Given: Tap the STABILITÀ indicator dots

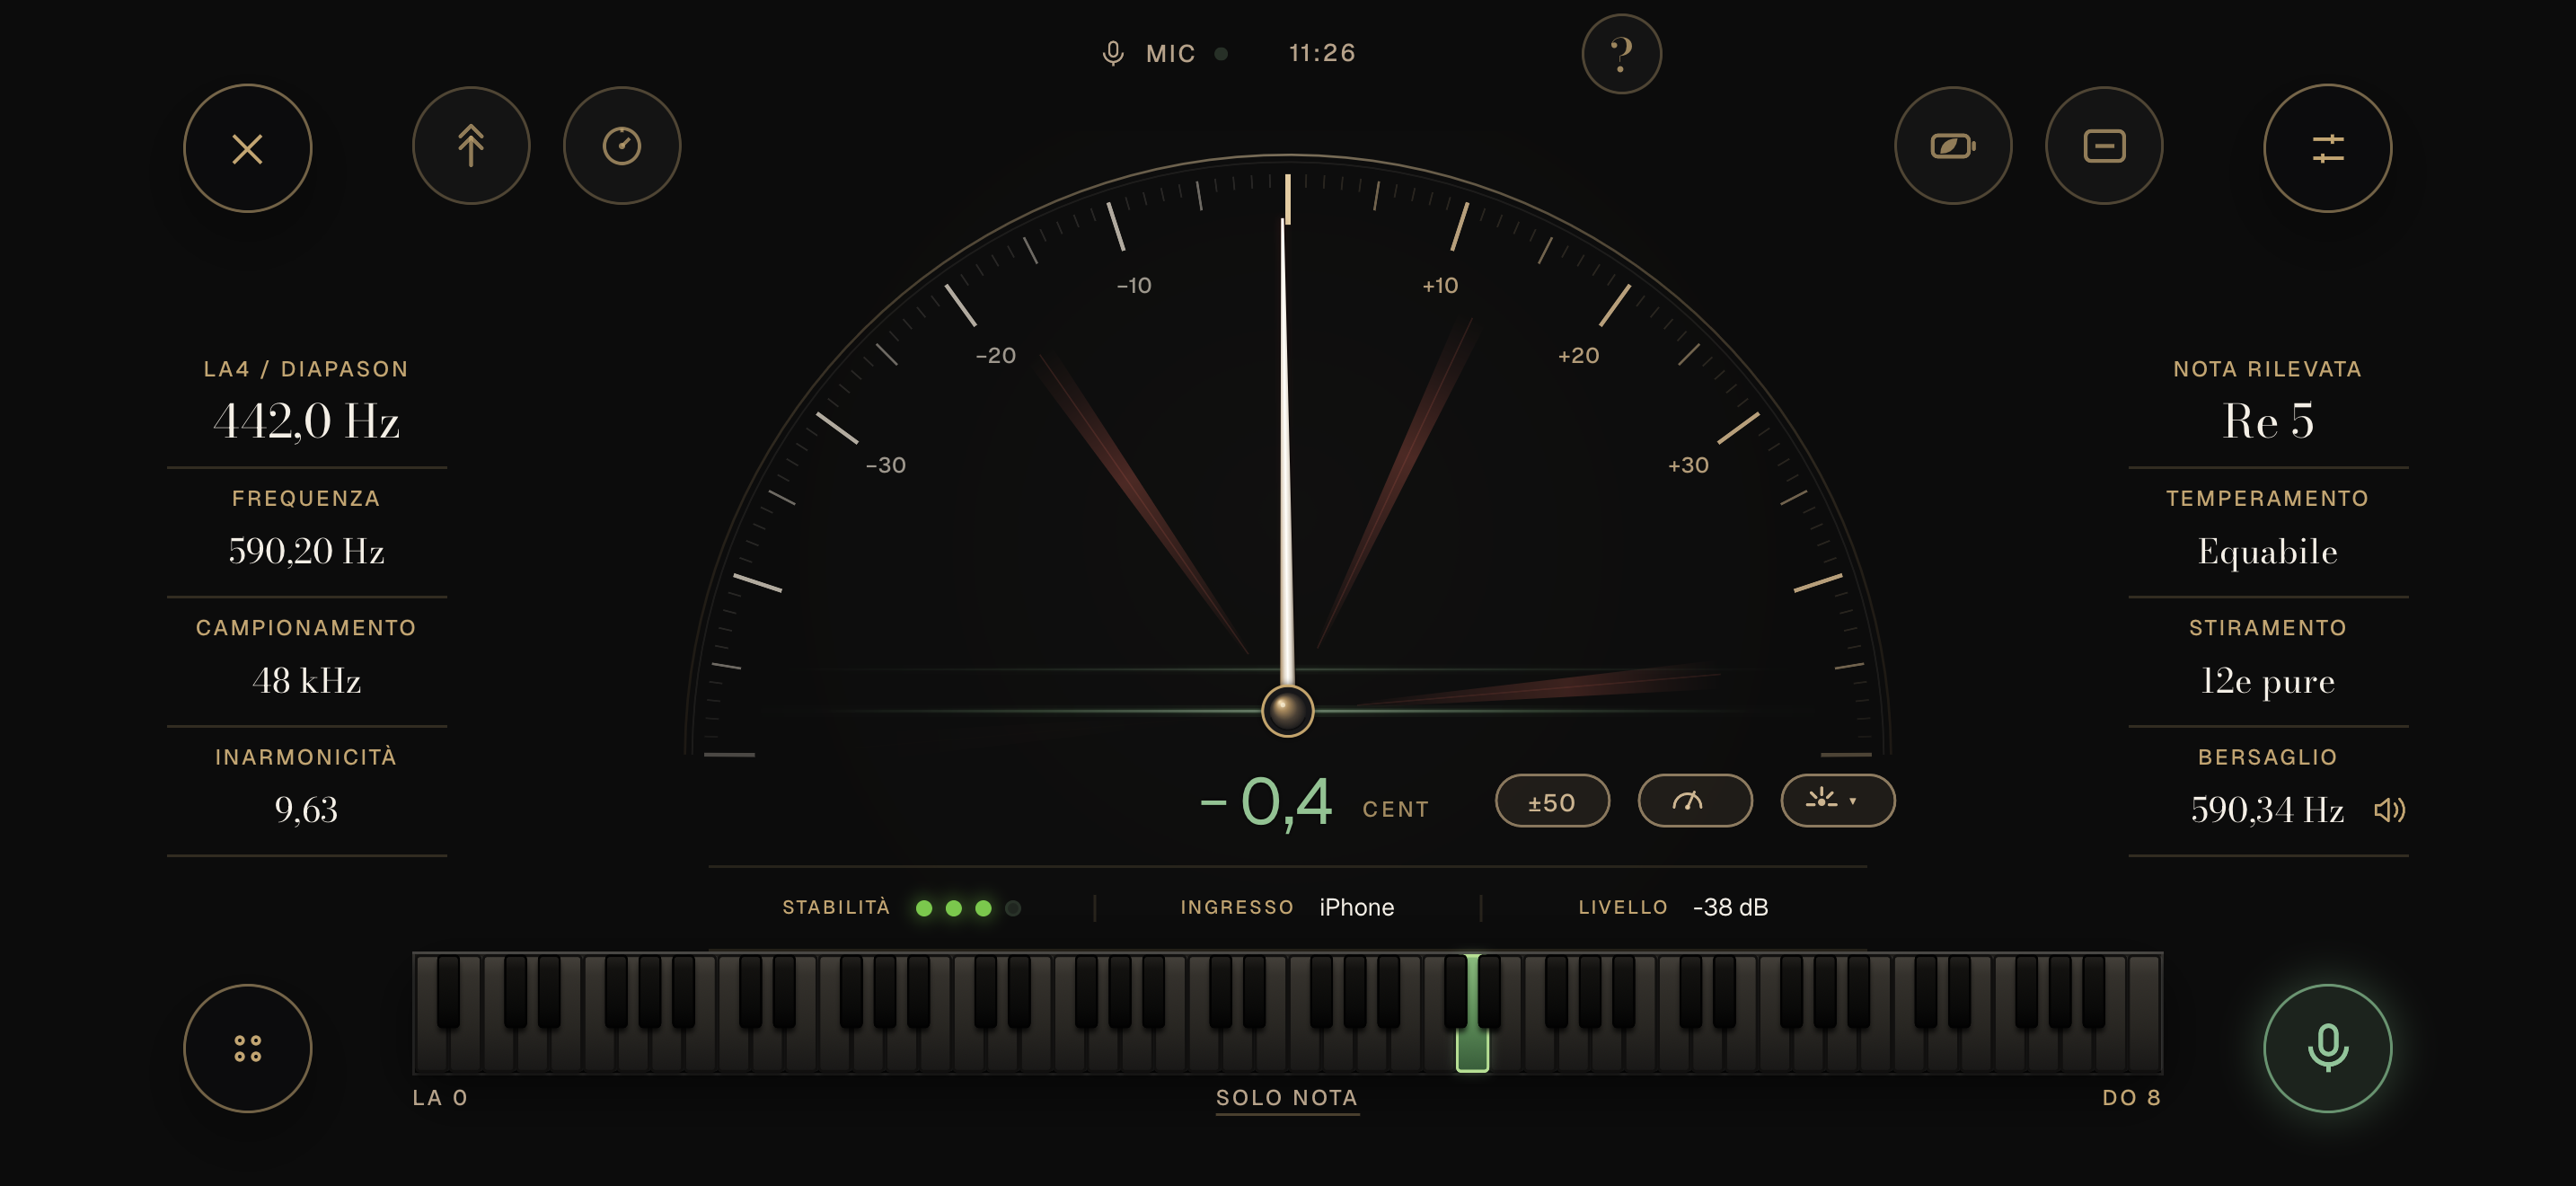Looking at the screenshot, I should 968,908.
